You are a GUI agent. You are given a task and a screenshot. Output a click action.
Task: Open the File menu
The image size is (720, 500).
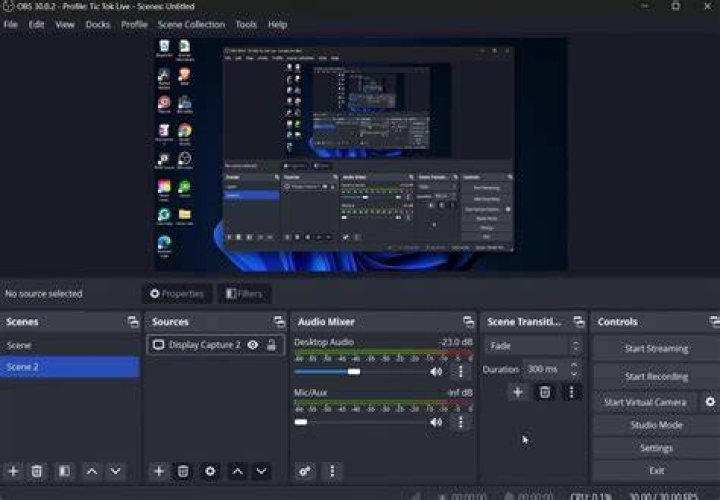point(11,24)
